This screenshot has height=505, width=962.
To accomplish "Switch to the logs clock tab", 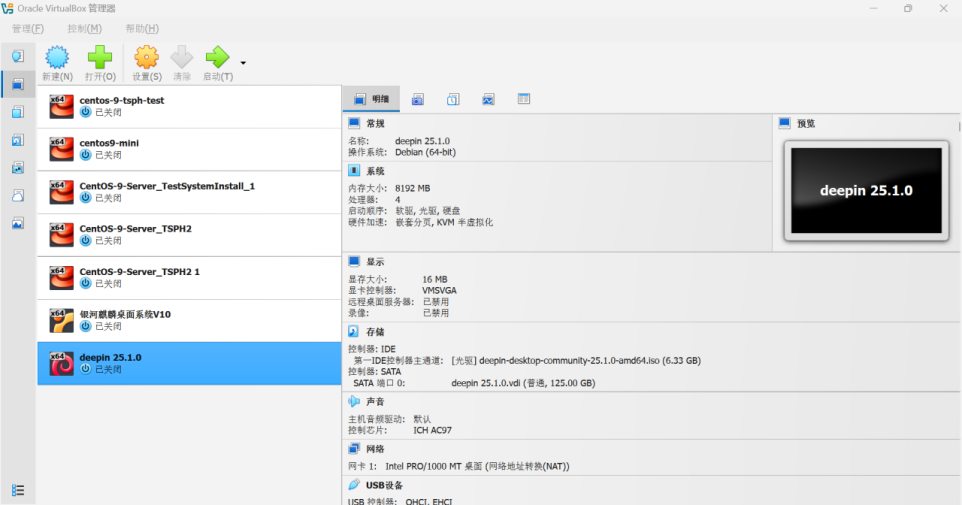I will [x=453, y=99].
